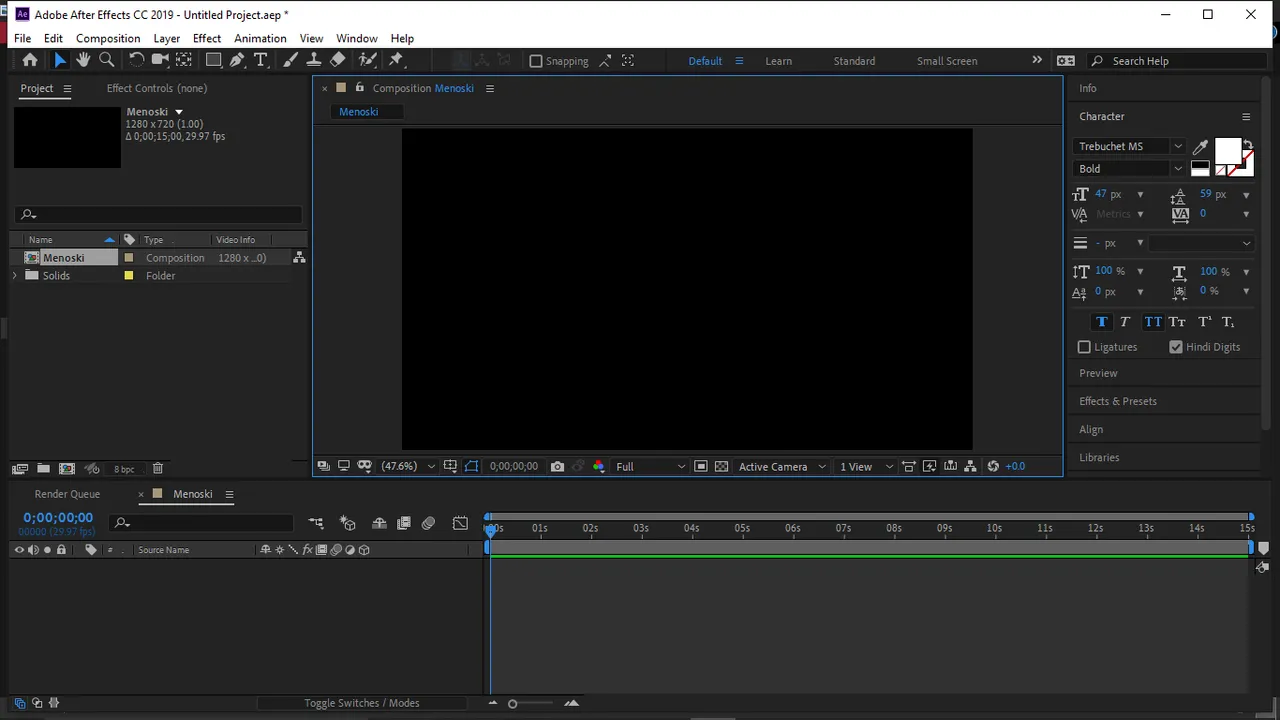
Task: Toggle Draft 3D in timeline
Action: 347,523
